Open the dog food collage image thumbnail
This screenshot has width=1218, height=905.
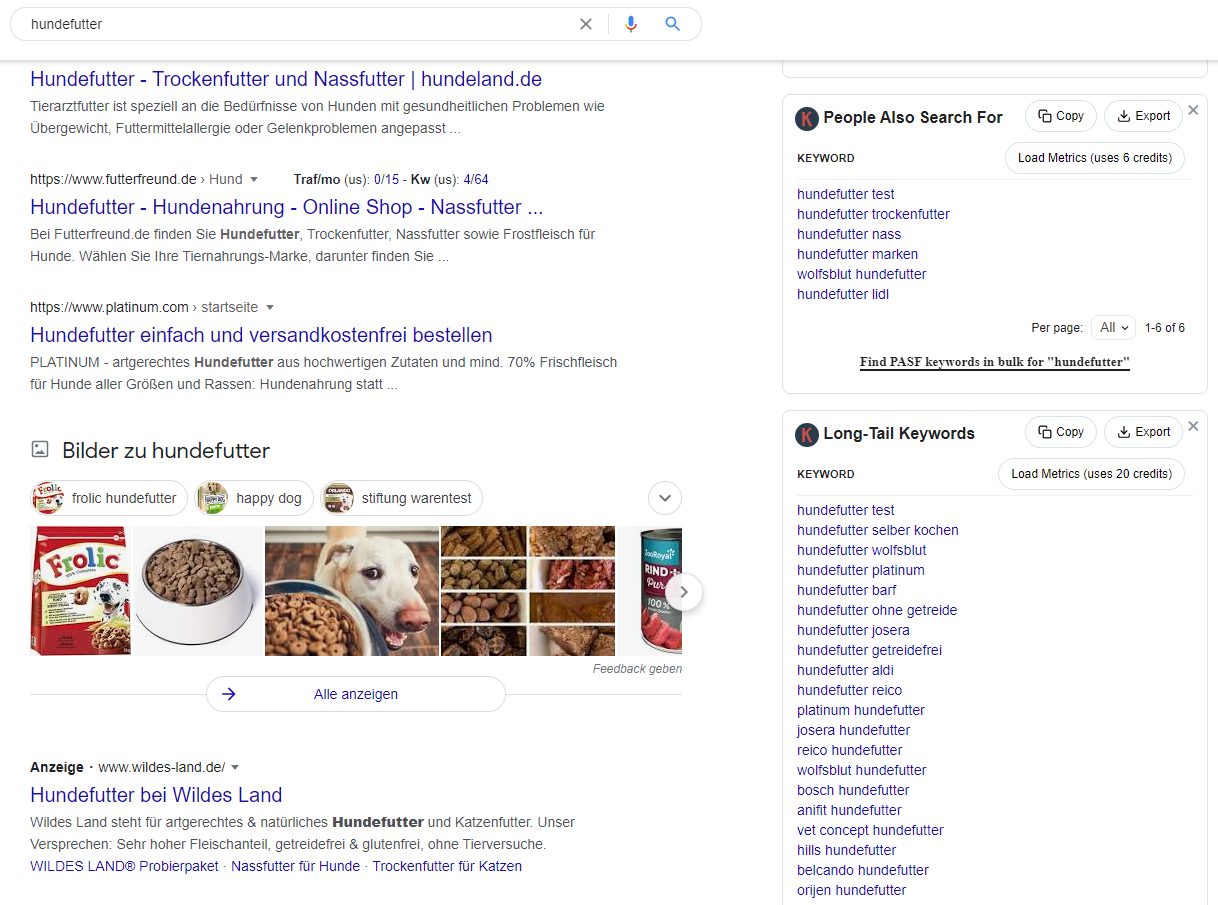point(529,591)
